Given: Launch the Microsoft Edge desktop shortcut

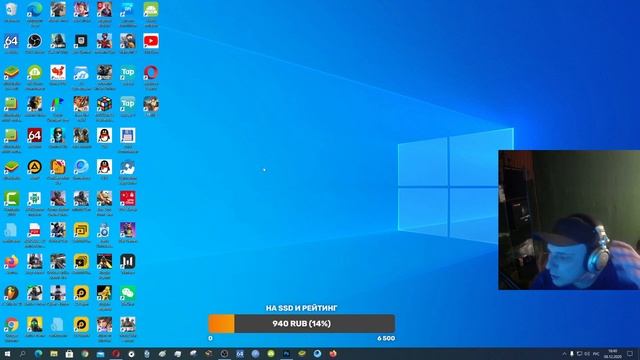Looking at the screenshot, I should pos(35,9).
